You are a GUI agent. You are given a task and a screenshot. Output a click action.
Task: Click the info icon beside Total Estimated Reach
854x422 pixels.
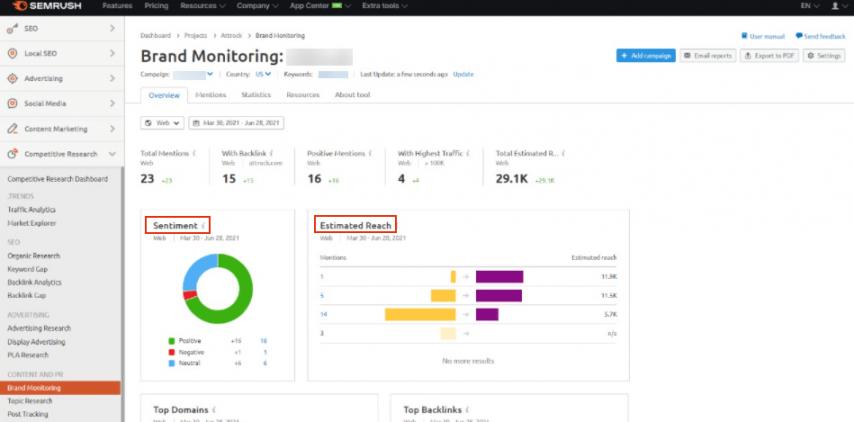(x=564, y=154)
